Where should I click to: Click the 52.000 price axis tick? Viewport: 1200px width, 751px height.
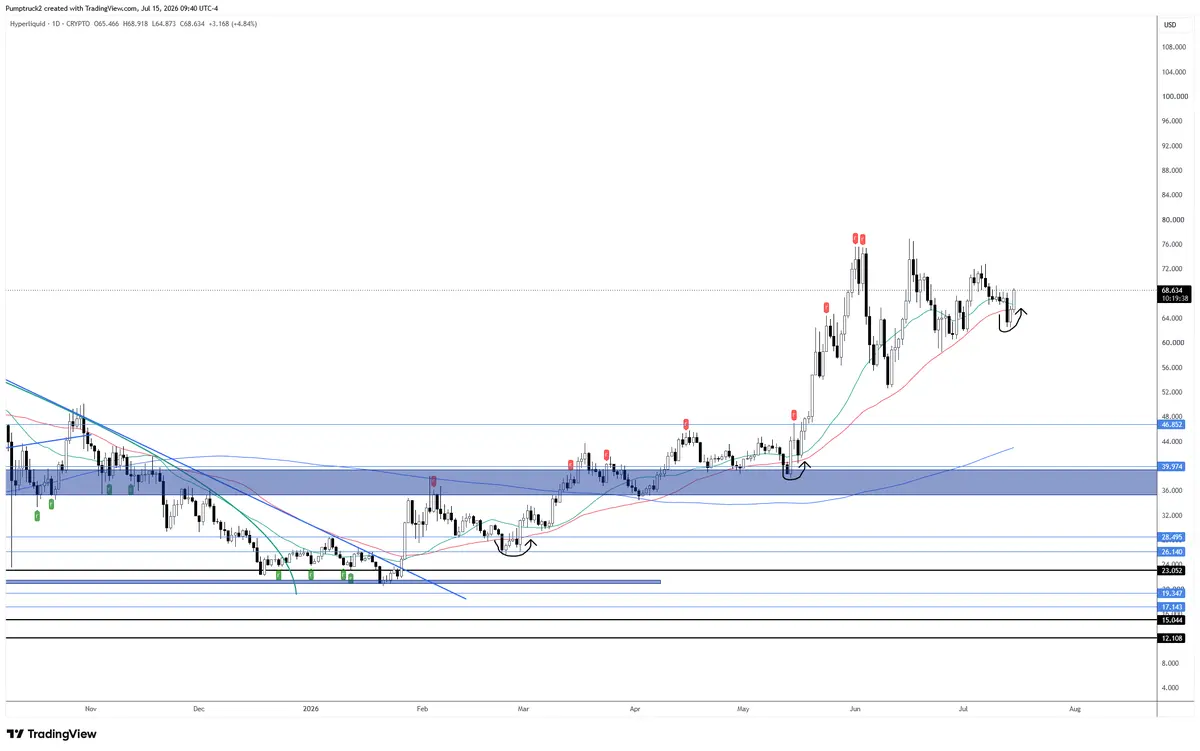pos(1173,392)
